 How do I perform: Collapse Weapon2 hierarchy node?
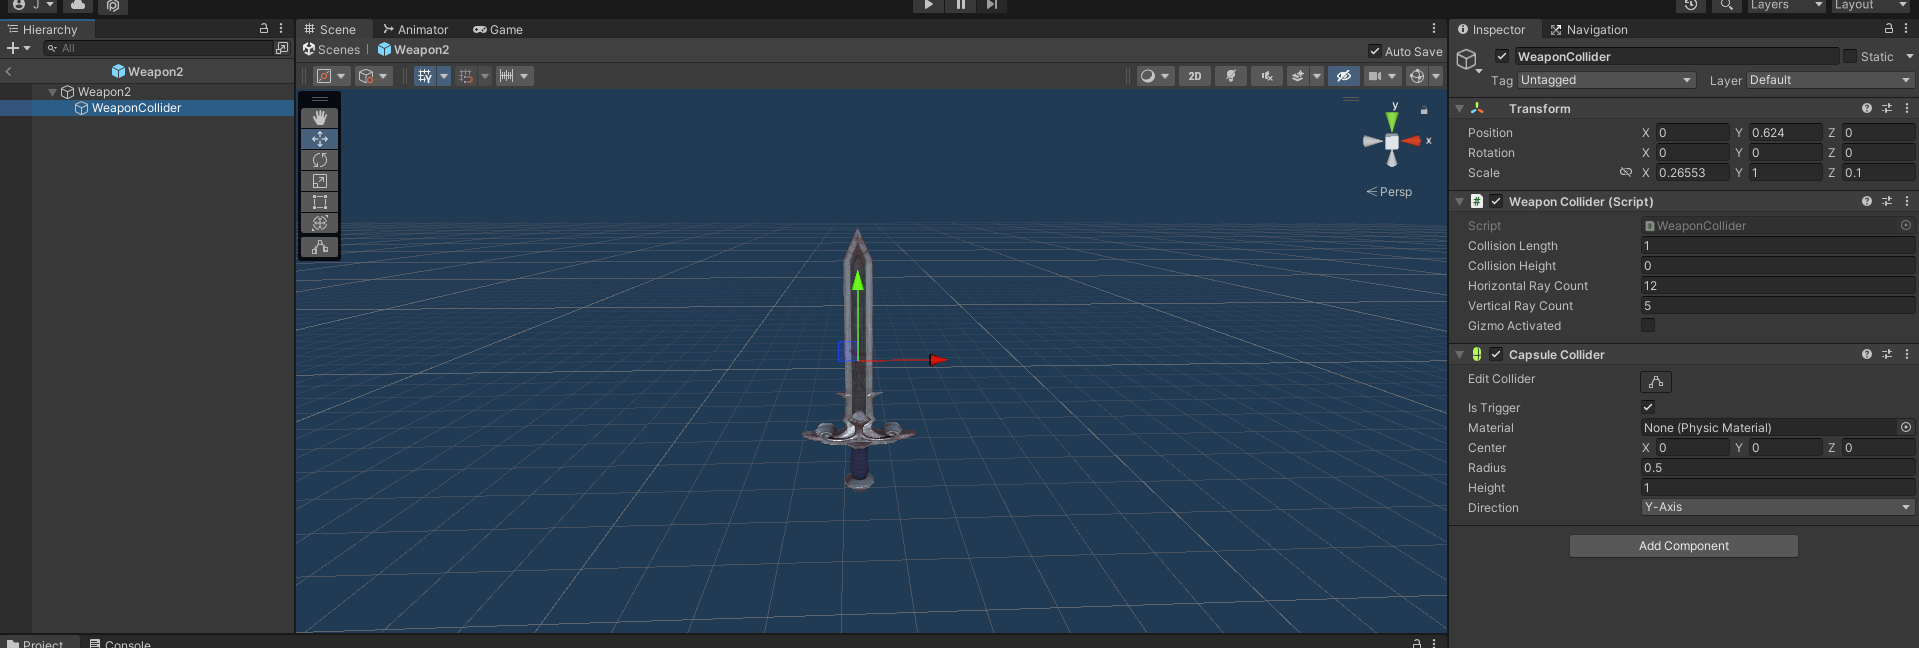click(53, 92)
